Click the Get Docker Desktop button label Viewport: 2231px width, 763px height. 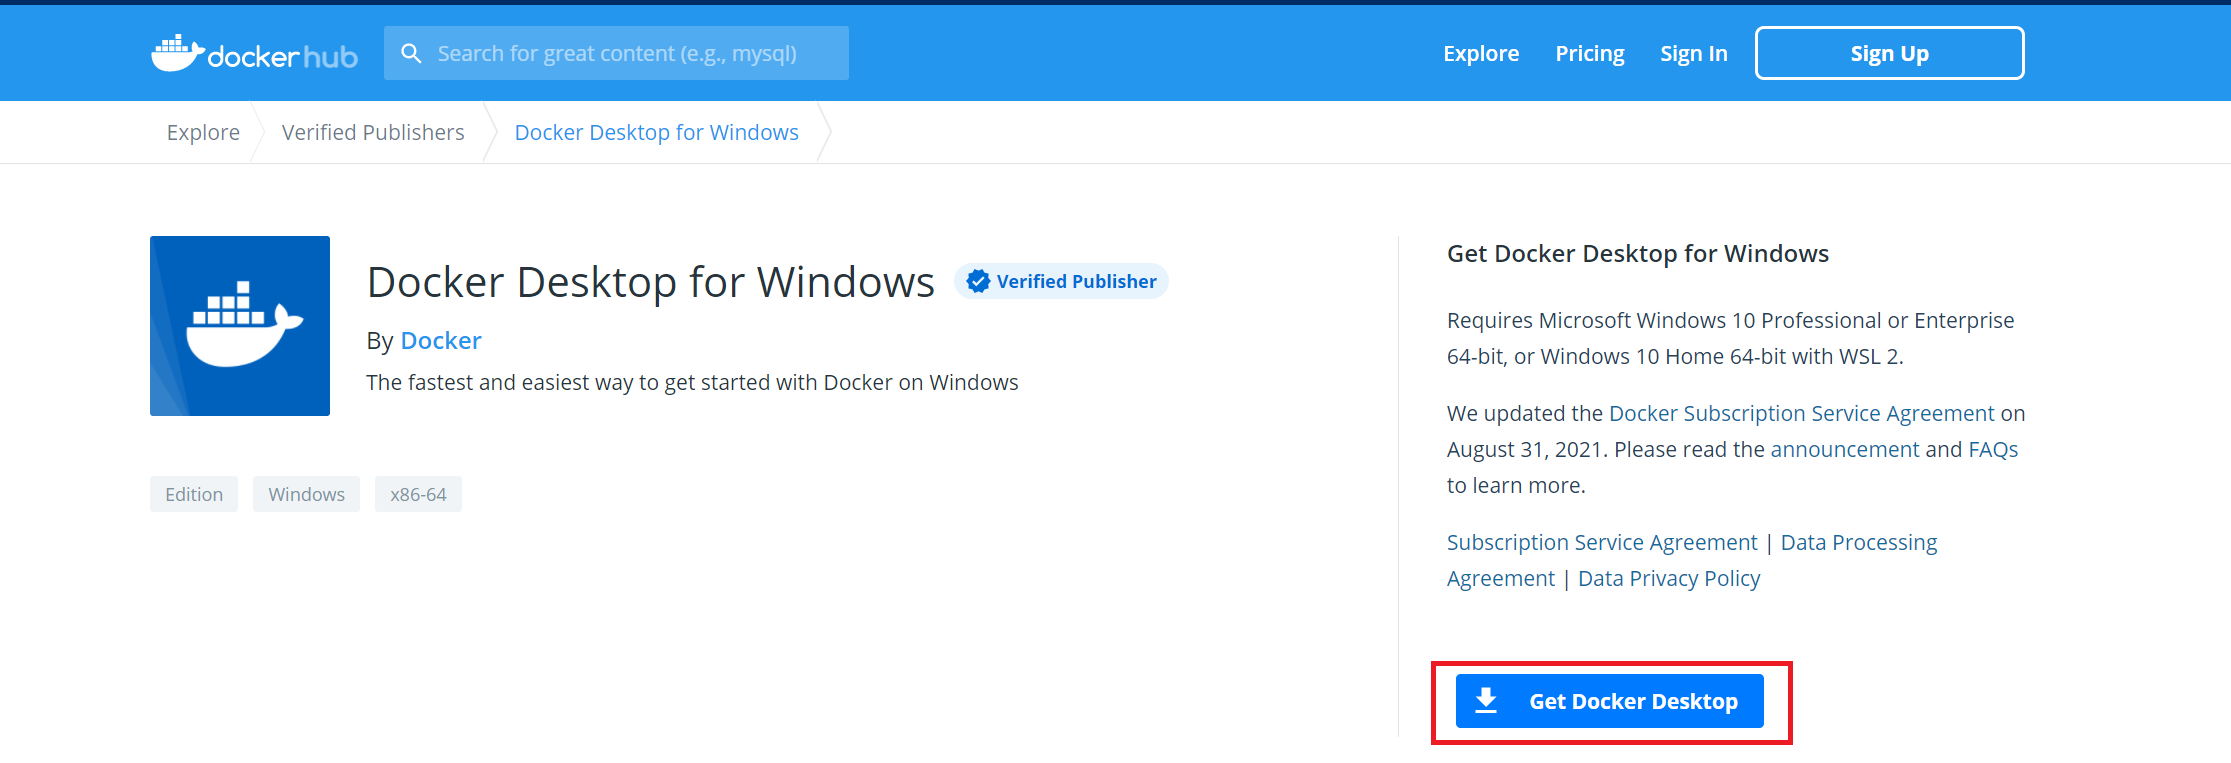tap(1633, 702)
